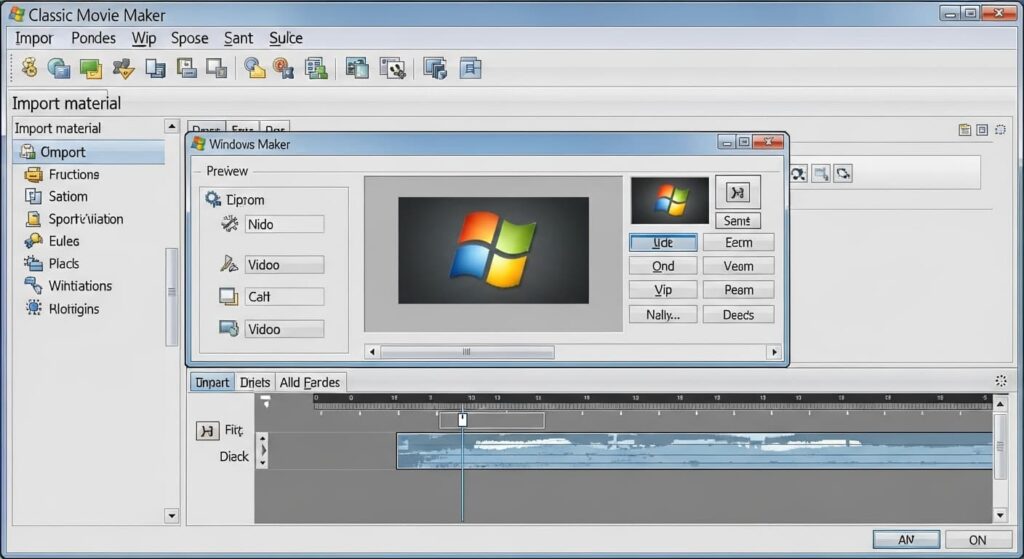Click the large Windows logo preview image
Image resolution: width=1024 pixels, height=559 pixels.
tap(493, 250)
